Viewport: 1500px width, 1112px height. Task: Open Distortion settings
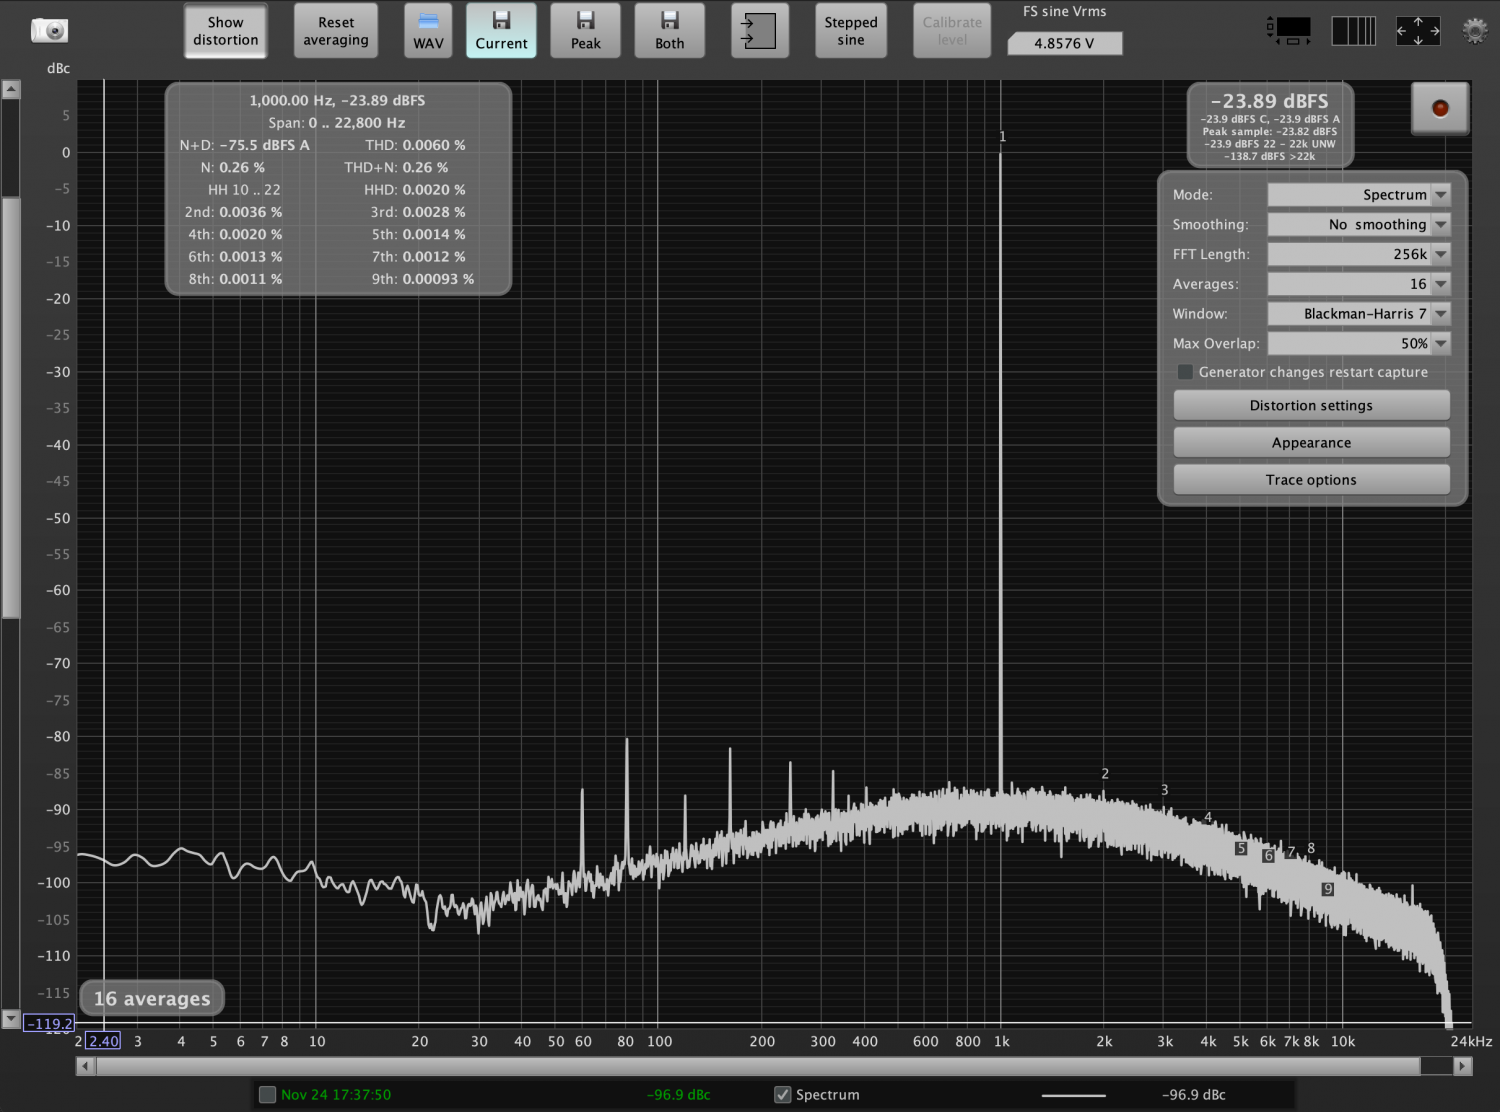click(x=1311, y=405)
